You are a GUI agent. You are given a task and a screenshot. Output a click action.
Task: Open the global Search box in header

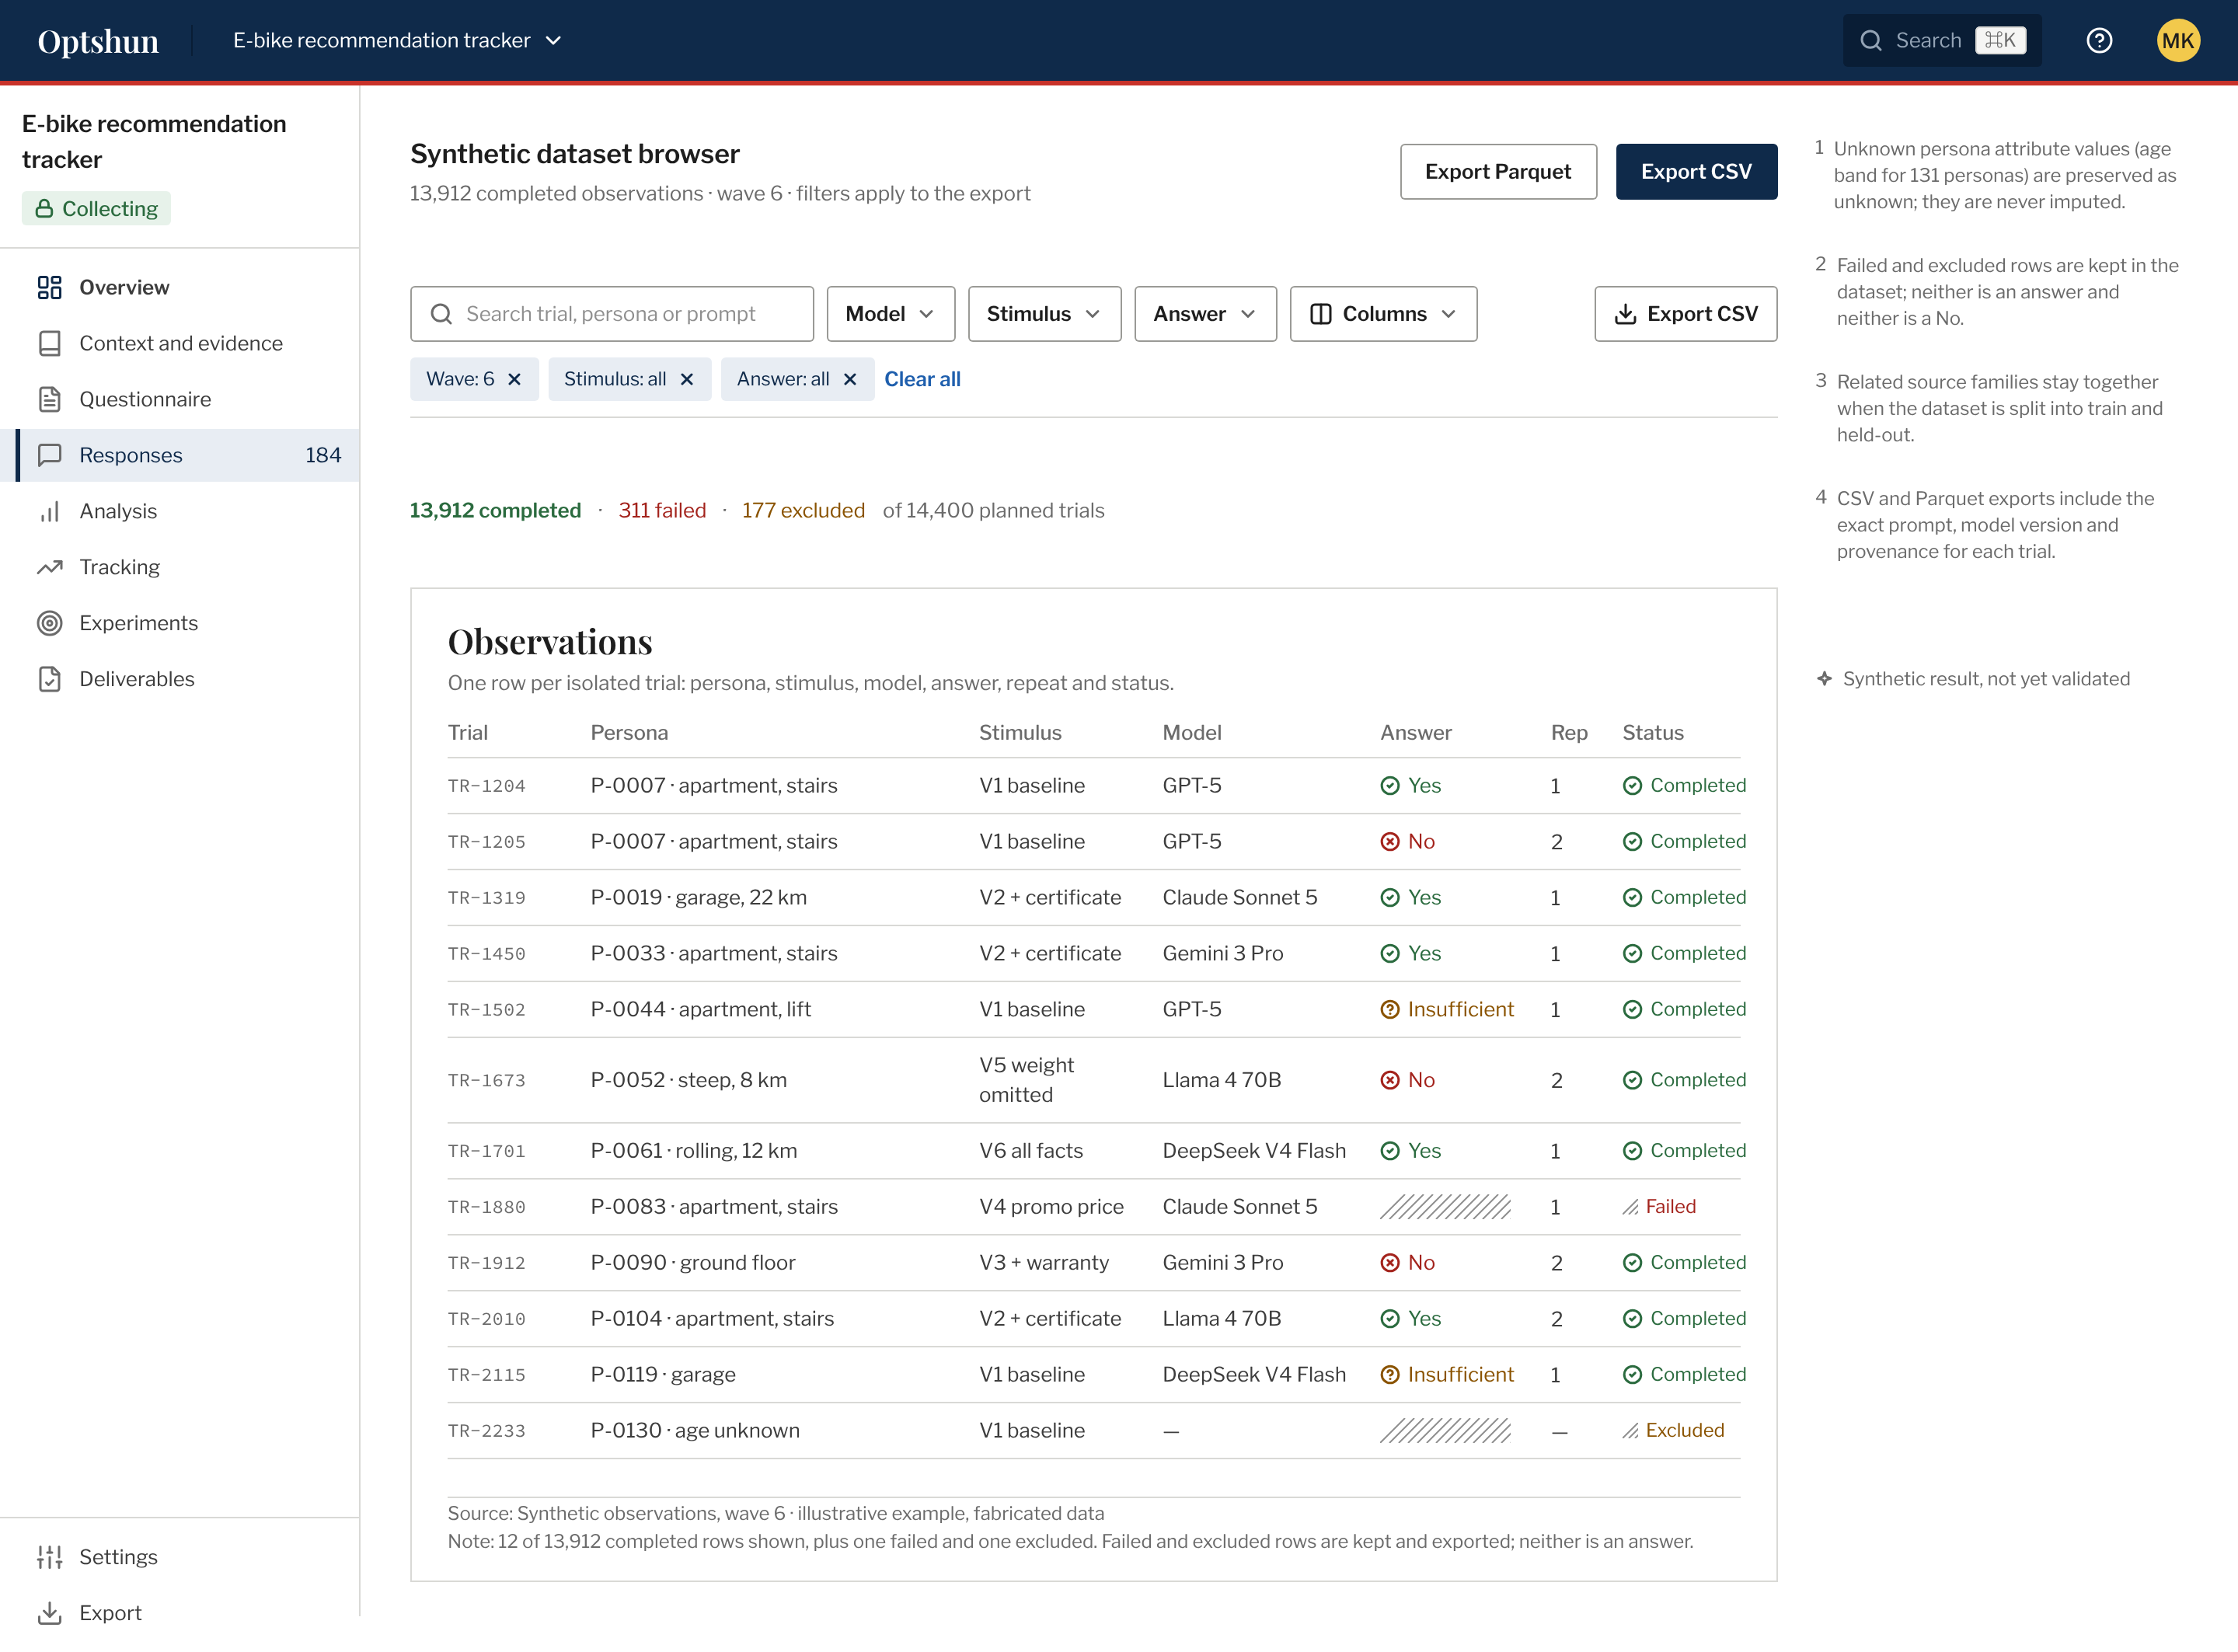(1941, 40)
